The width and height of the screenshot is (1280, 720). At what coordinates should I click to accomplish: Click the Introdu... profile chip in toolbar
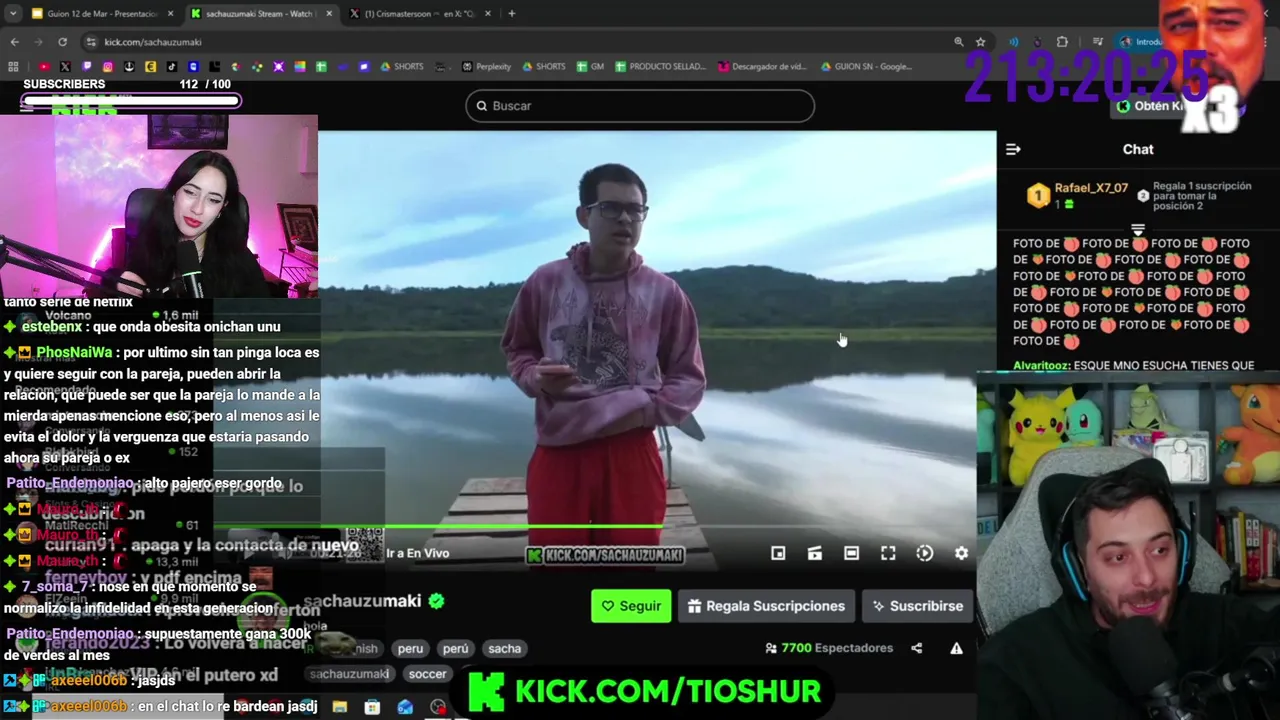(x=1142, y=42)
